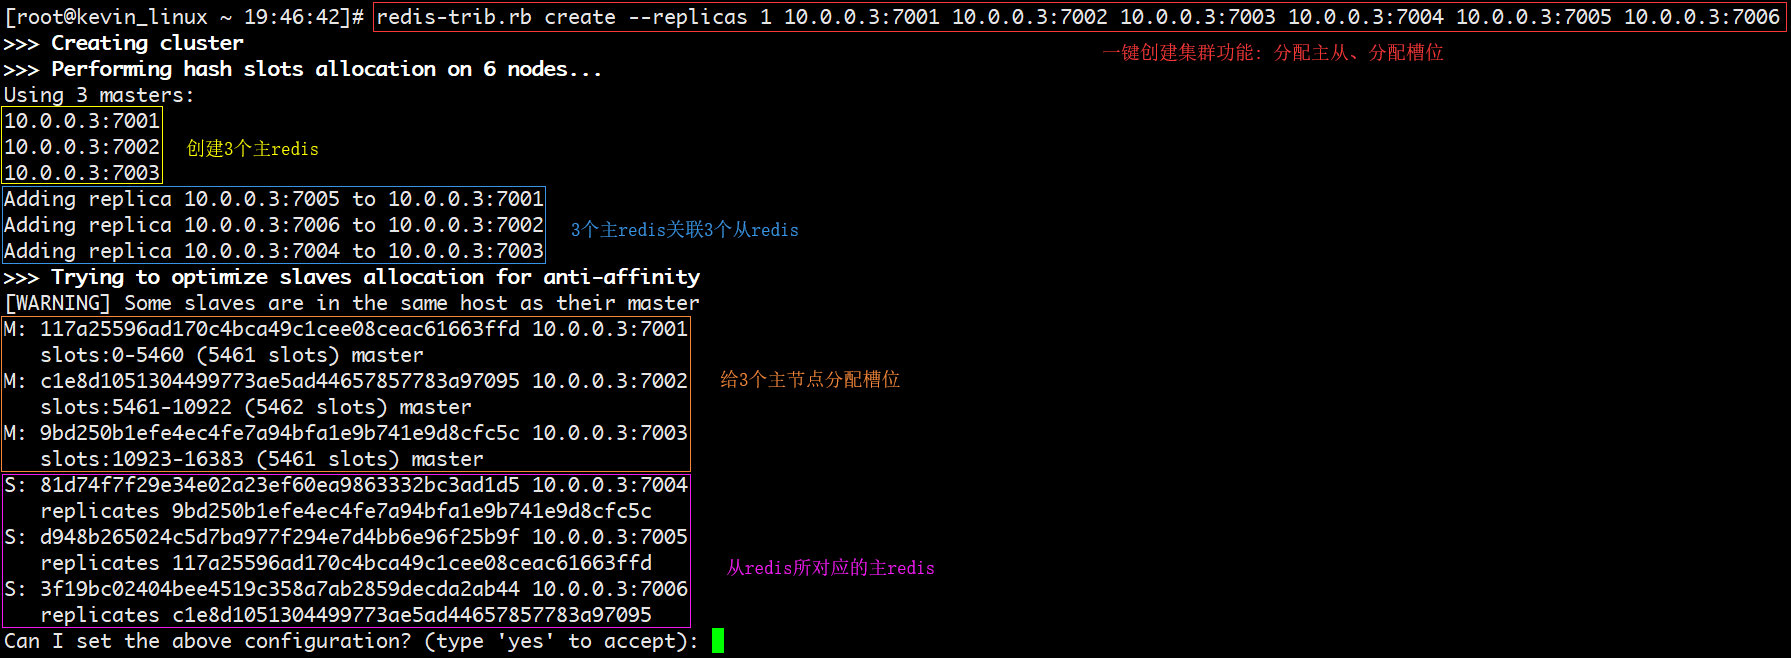The image size is (1791, 658).
Task: Click line "Adding replica 10.0.0.3:7004 to 10.0.0.3:7003"
Action: click(x=274, y=251)
